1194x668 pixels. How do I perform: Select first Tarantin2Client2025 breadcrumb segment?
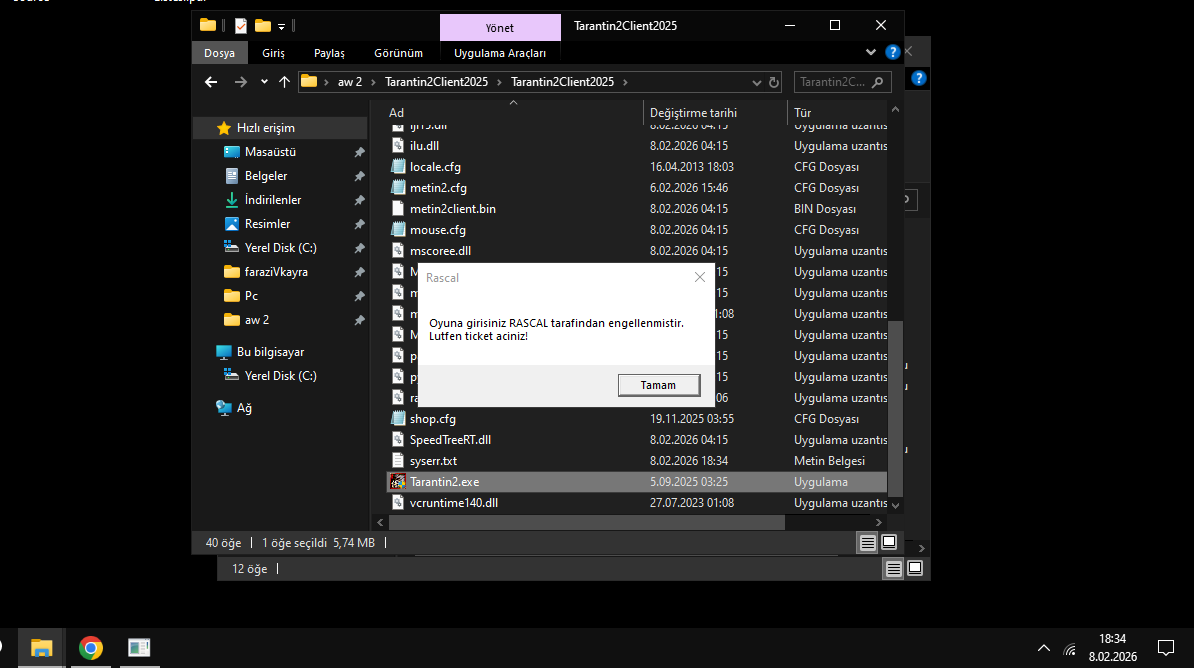(x=436, y=82)
